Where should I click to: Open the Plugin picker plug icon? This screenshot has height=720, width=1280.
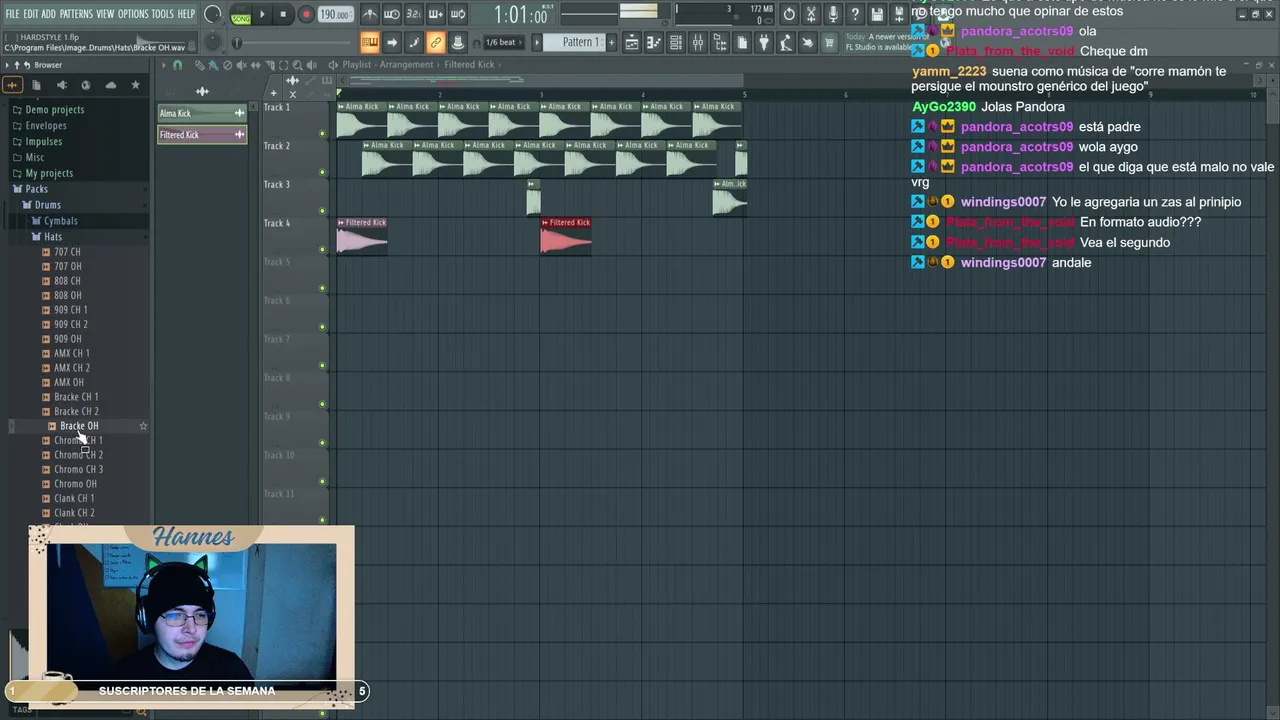coord(764,43)
